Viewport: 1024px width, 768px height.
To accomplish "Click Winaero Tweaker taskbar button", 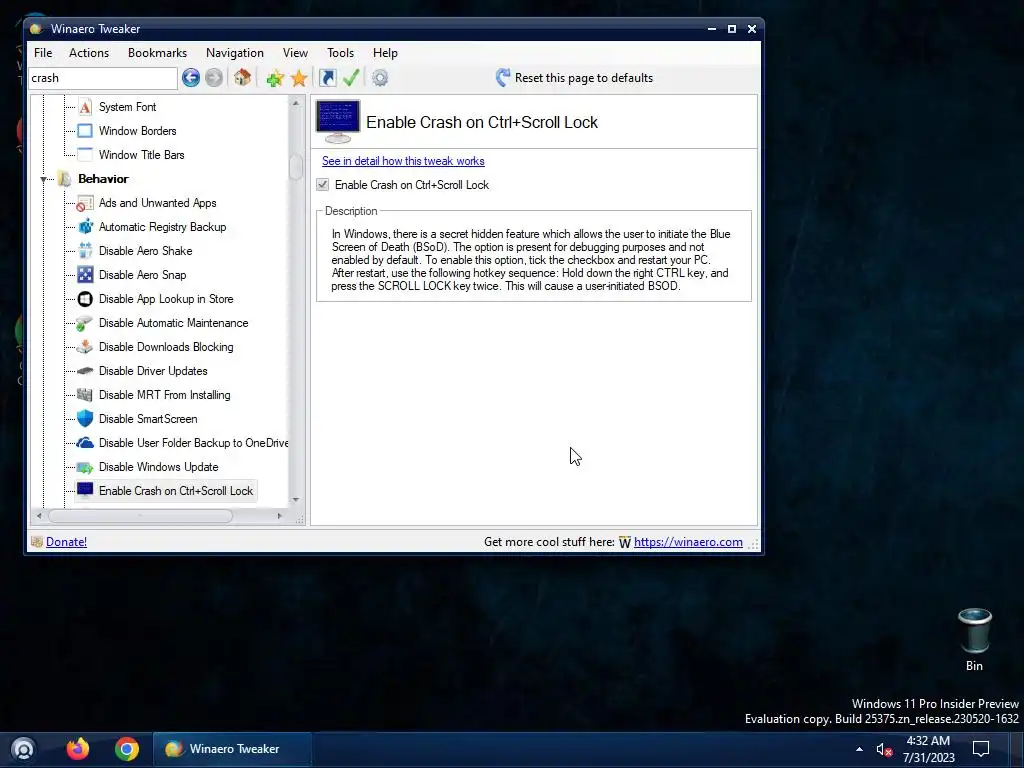I will pos(232,749).
